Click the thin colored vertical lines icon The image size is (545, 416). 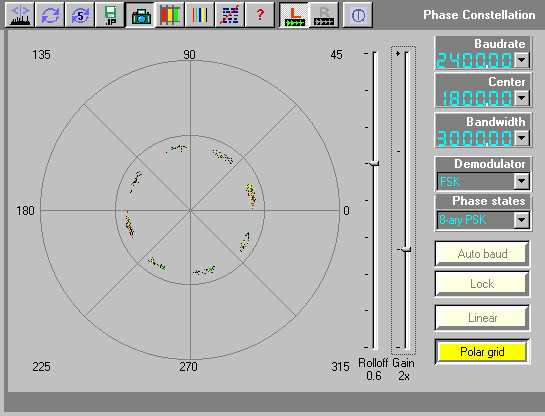click(x=200, y=15)
